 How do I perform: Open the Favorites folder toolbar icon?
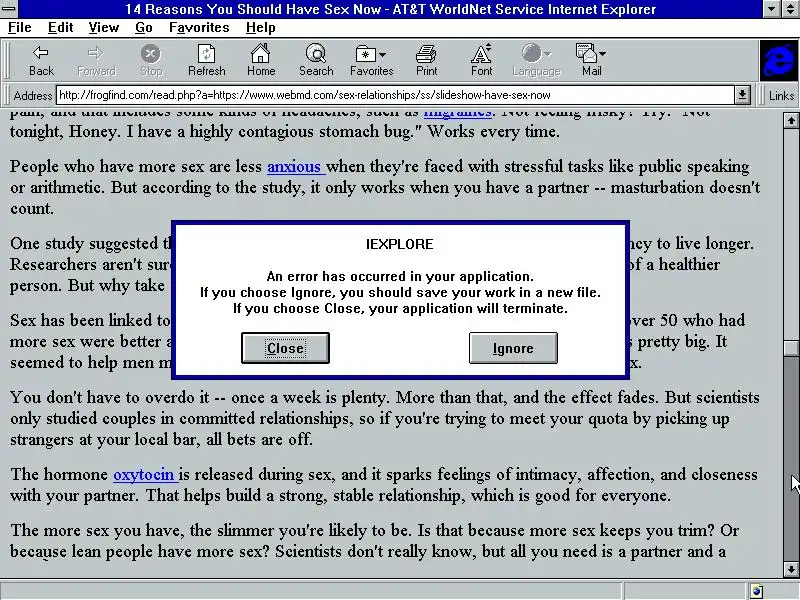[x=366, y=54]
